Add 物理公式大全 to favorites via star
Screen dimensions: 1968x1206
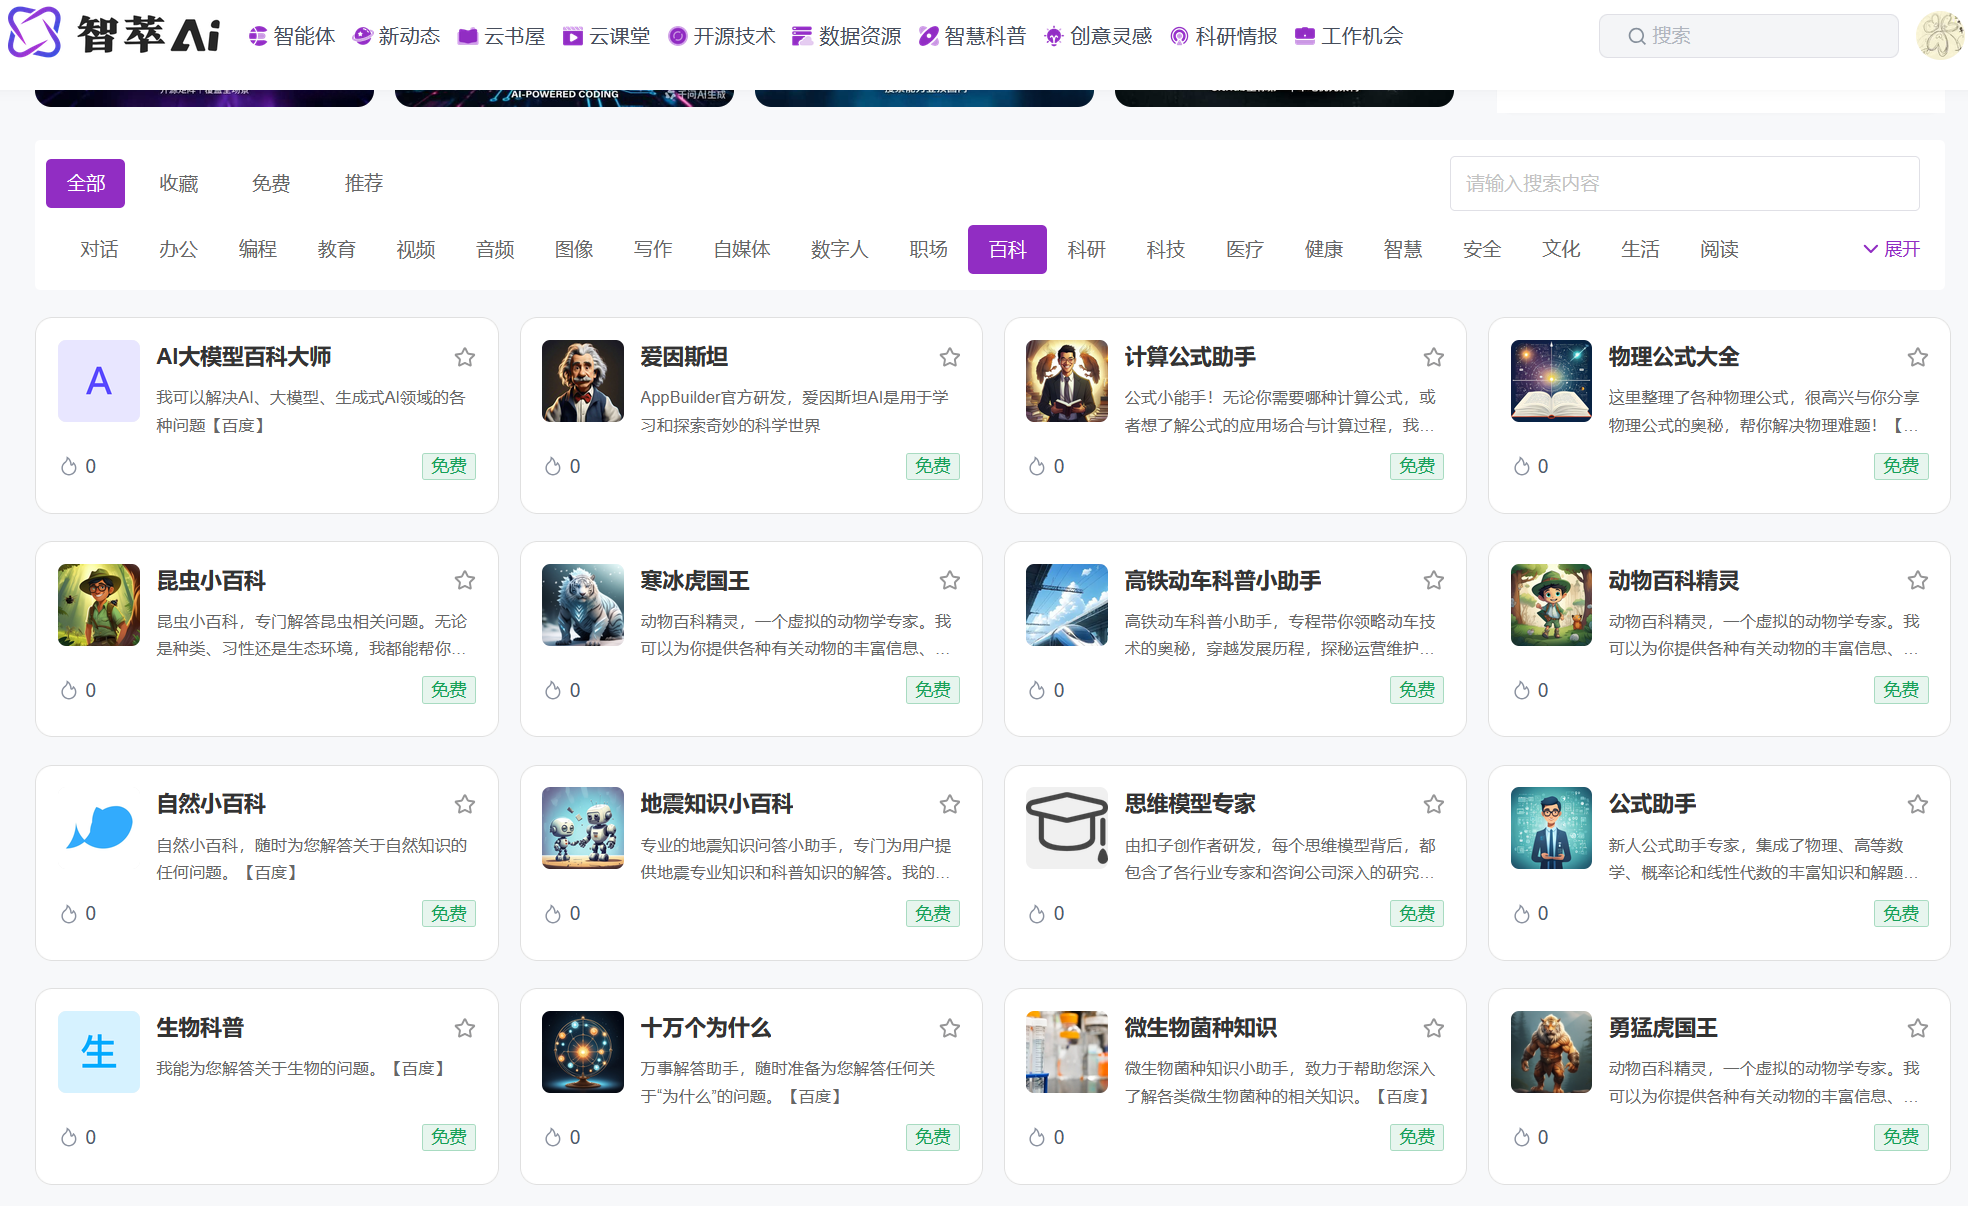click(x=1918, y=357)
